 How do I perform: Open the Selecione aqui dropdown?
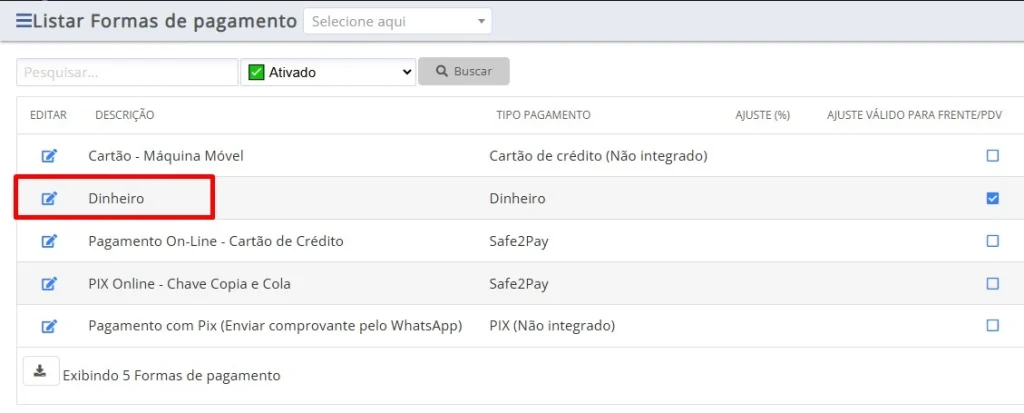[398, 21]
